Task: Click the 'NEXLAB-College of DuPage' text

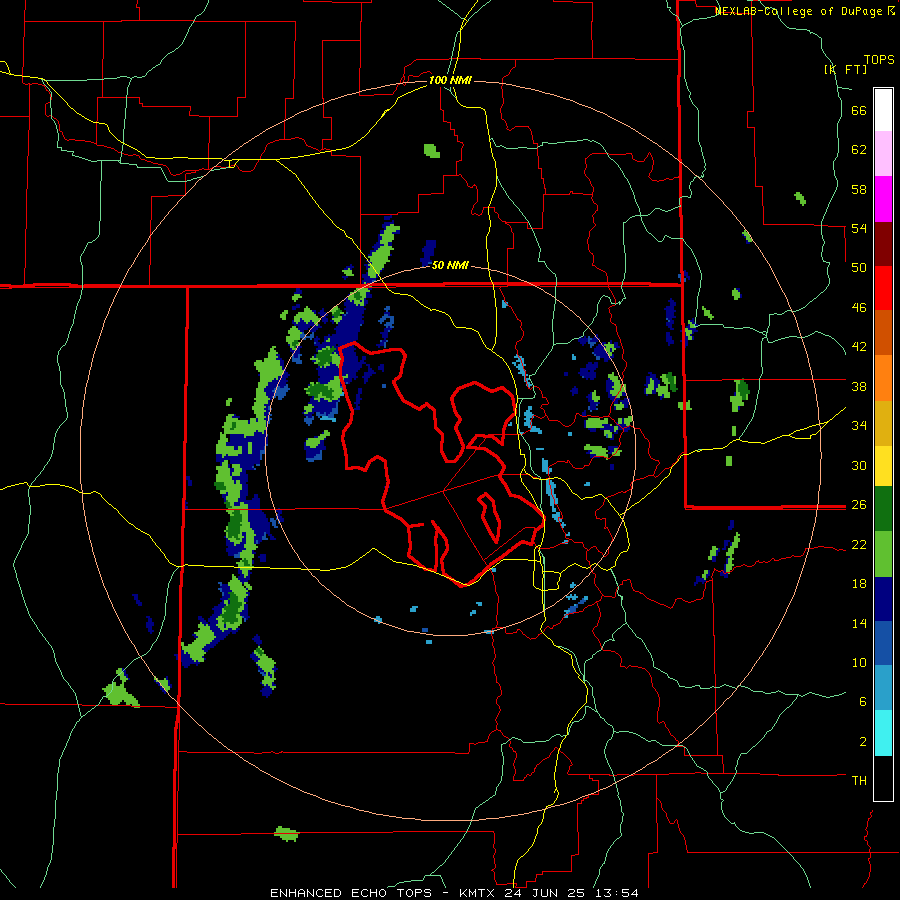Action: (x=800, y=11)
